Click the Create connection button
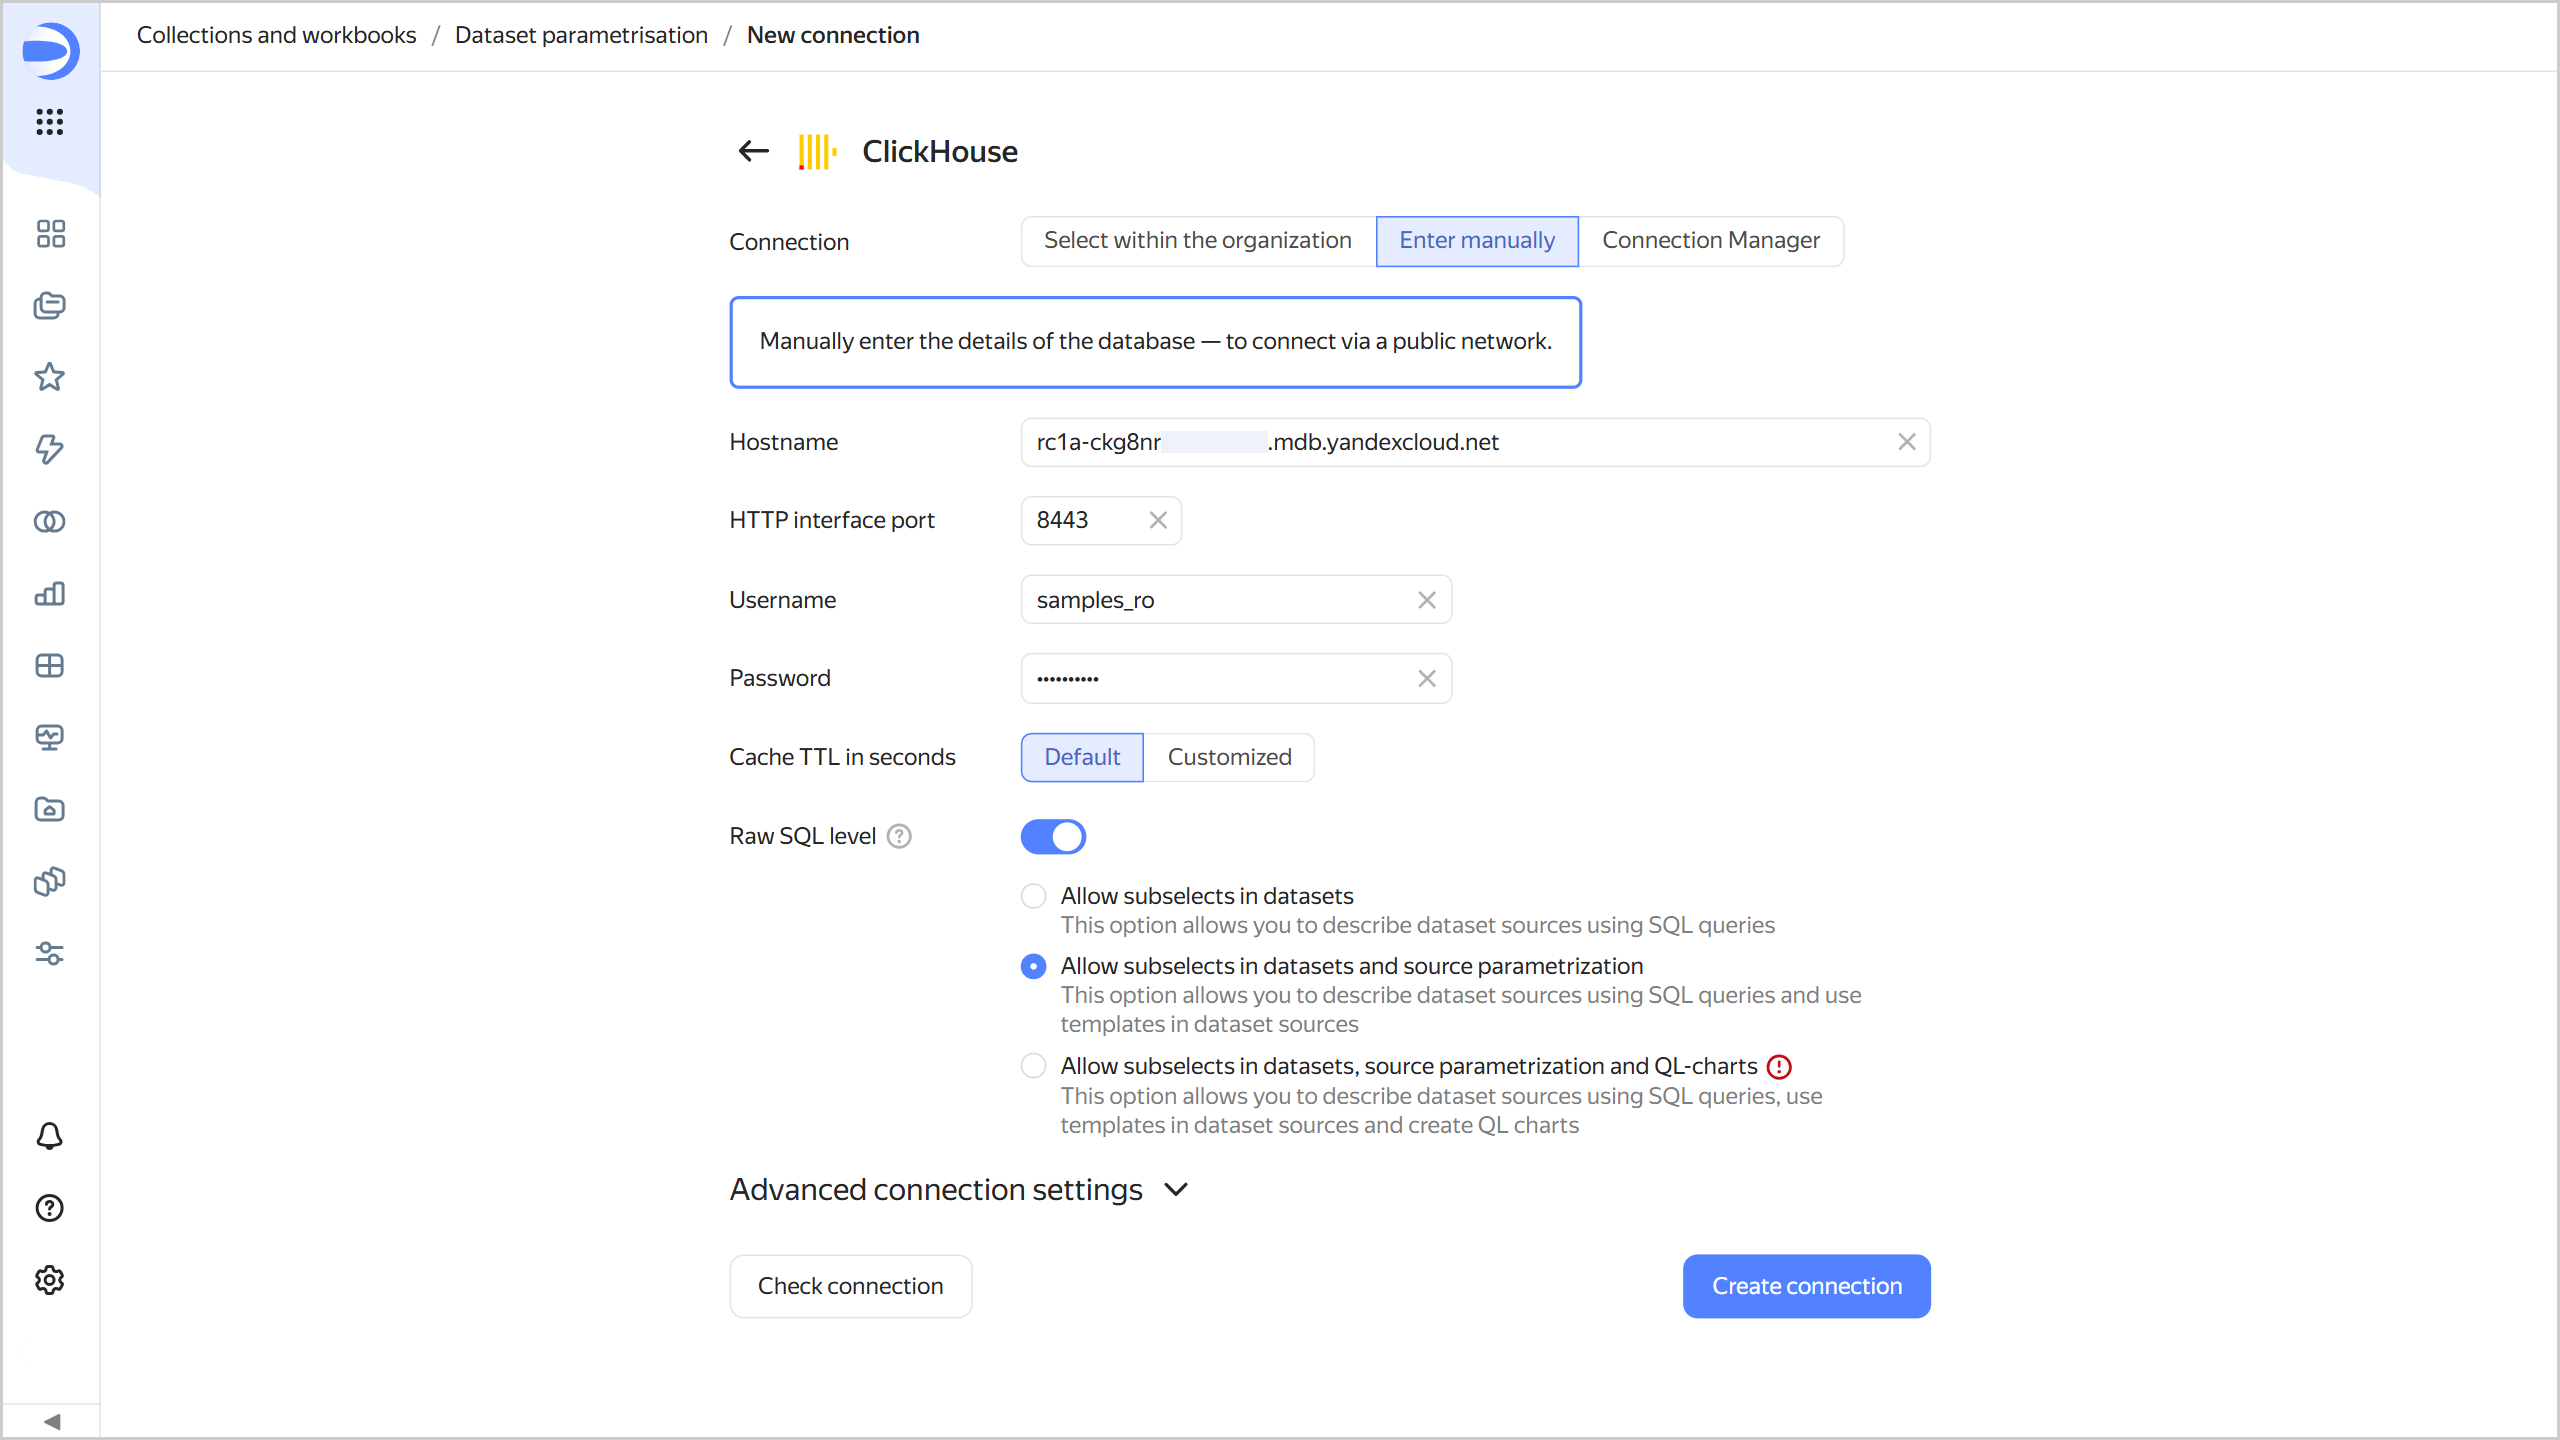The width and height of the screenshot is (2560, 1440). (1806, 1286)
